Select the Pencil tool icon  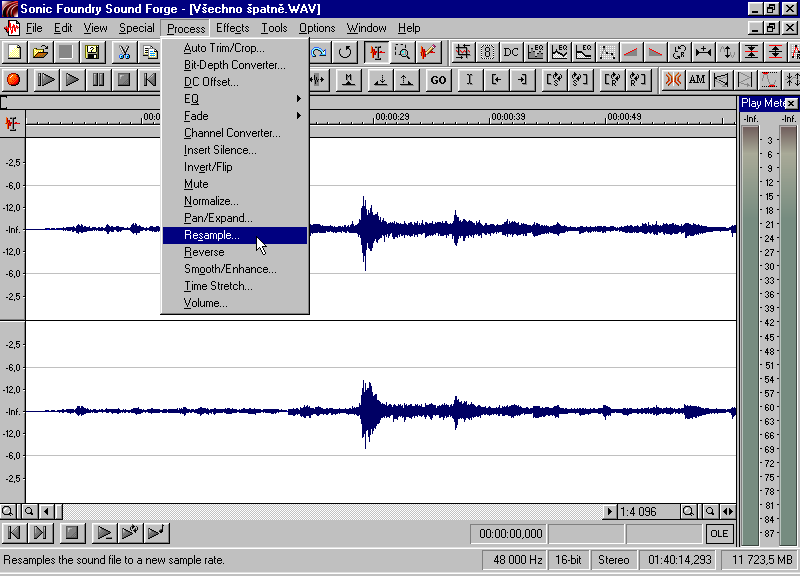point(428,52)
